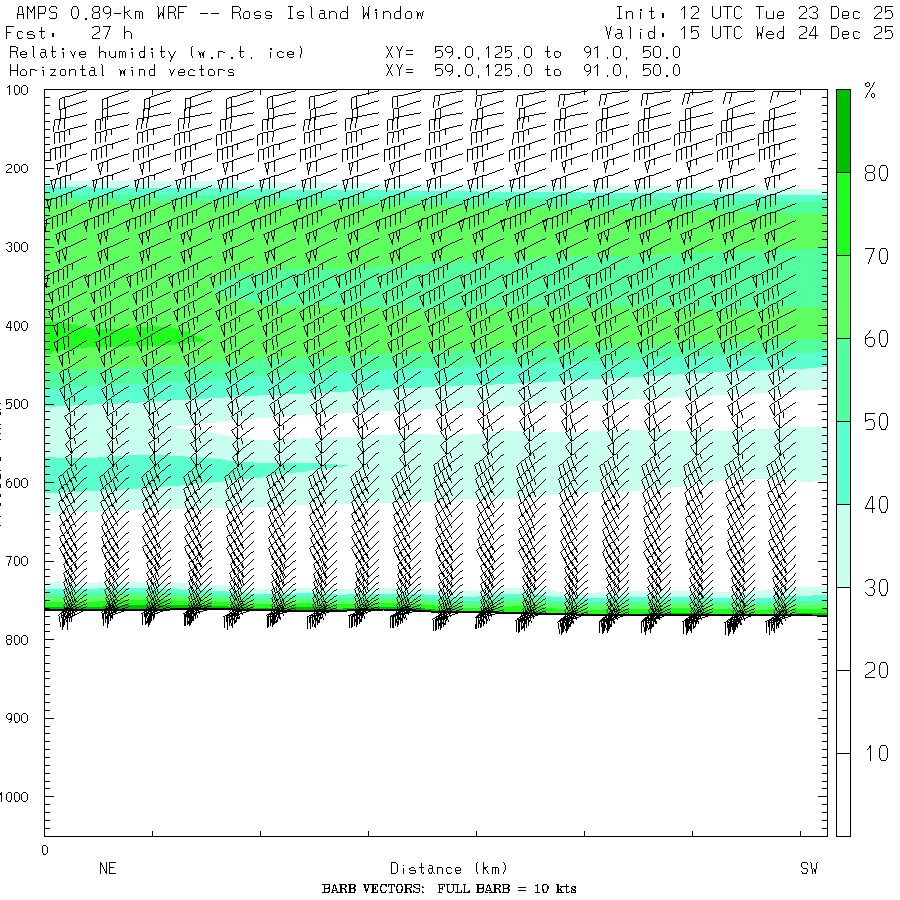The image size is (900, 900).
Task: Click the color bar segment between 50 and 60
Action: pyautogui.click(x=843, y=379)
